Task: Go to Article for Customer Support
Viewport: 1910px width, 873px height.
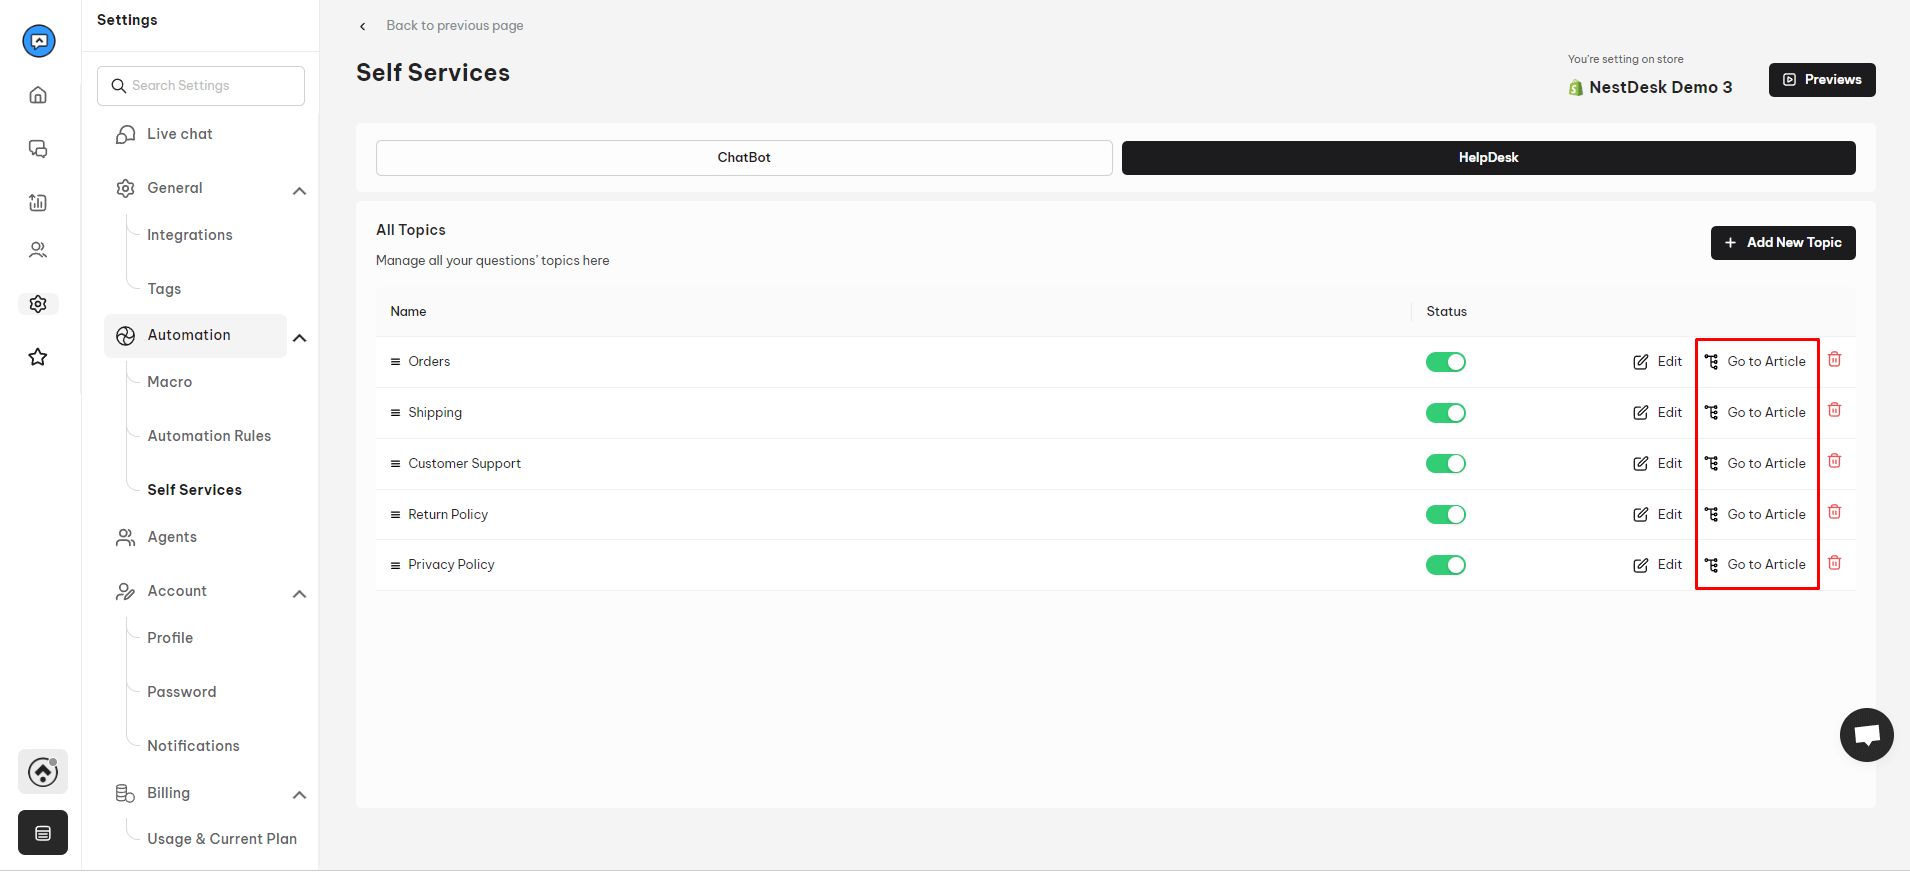Action: (1755, 464)
